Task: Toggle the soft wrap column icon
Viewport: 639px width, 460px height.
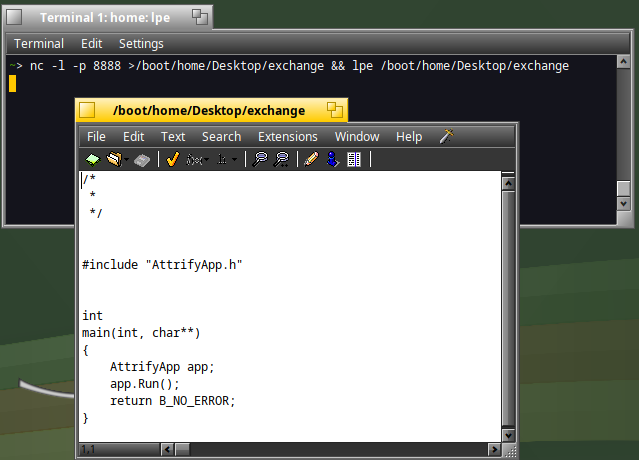Action: [354, 159]
